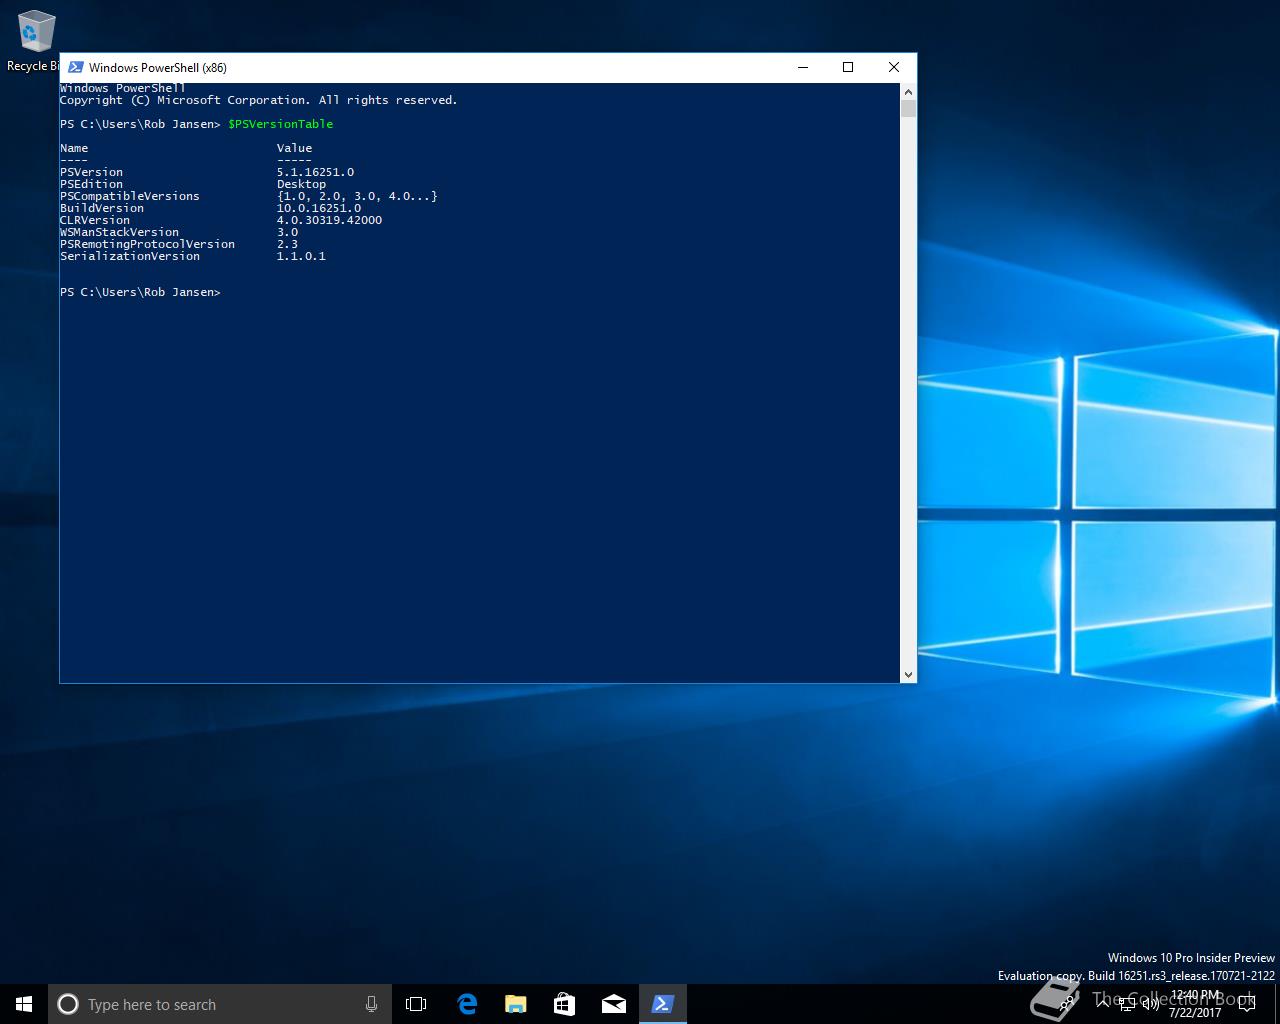
Task: Click the PSRemotingProtocolVersion value 2.3
Action: (287, 244)
